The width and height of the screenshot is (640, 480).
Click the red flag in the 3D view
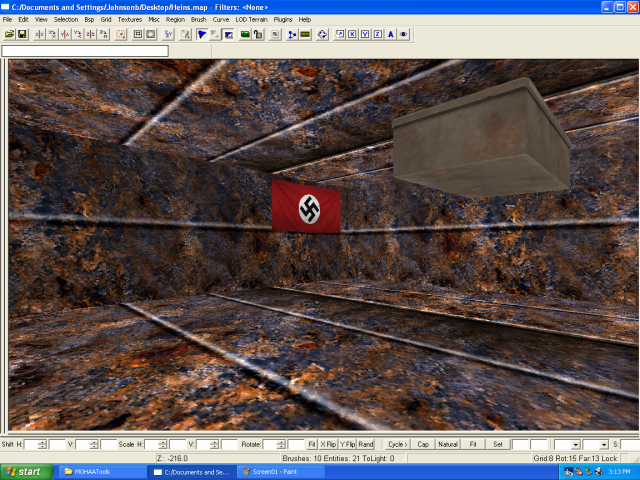point(306,206)
